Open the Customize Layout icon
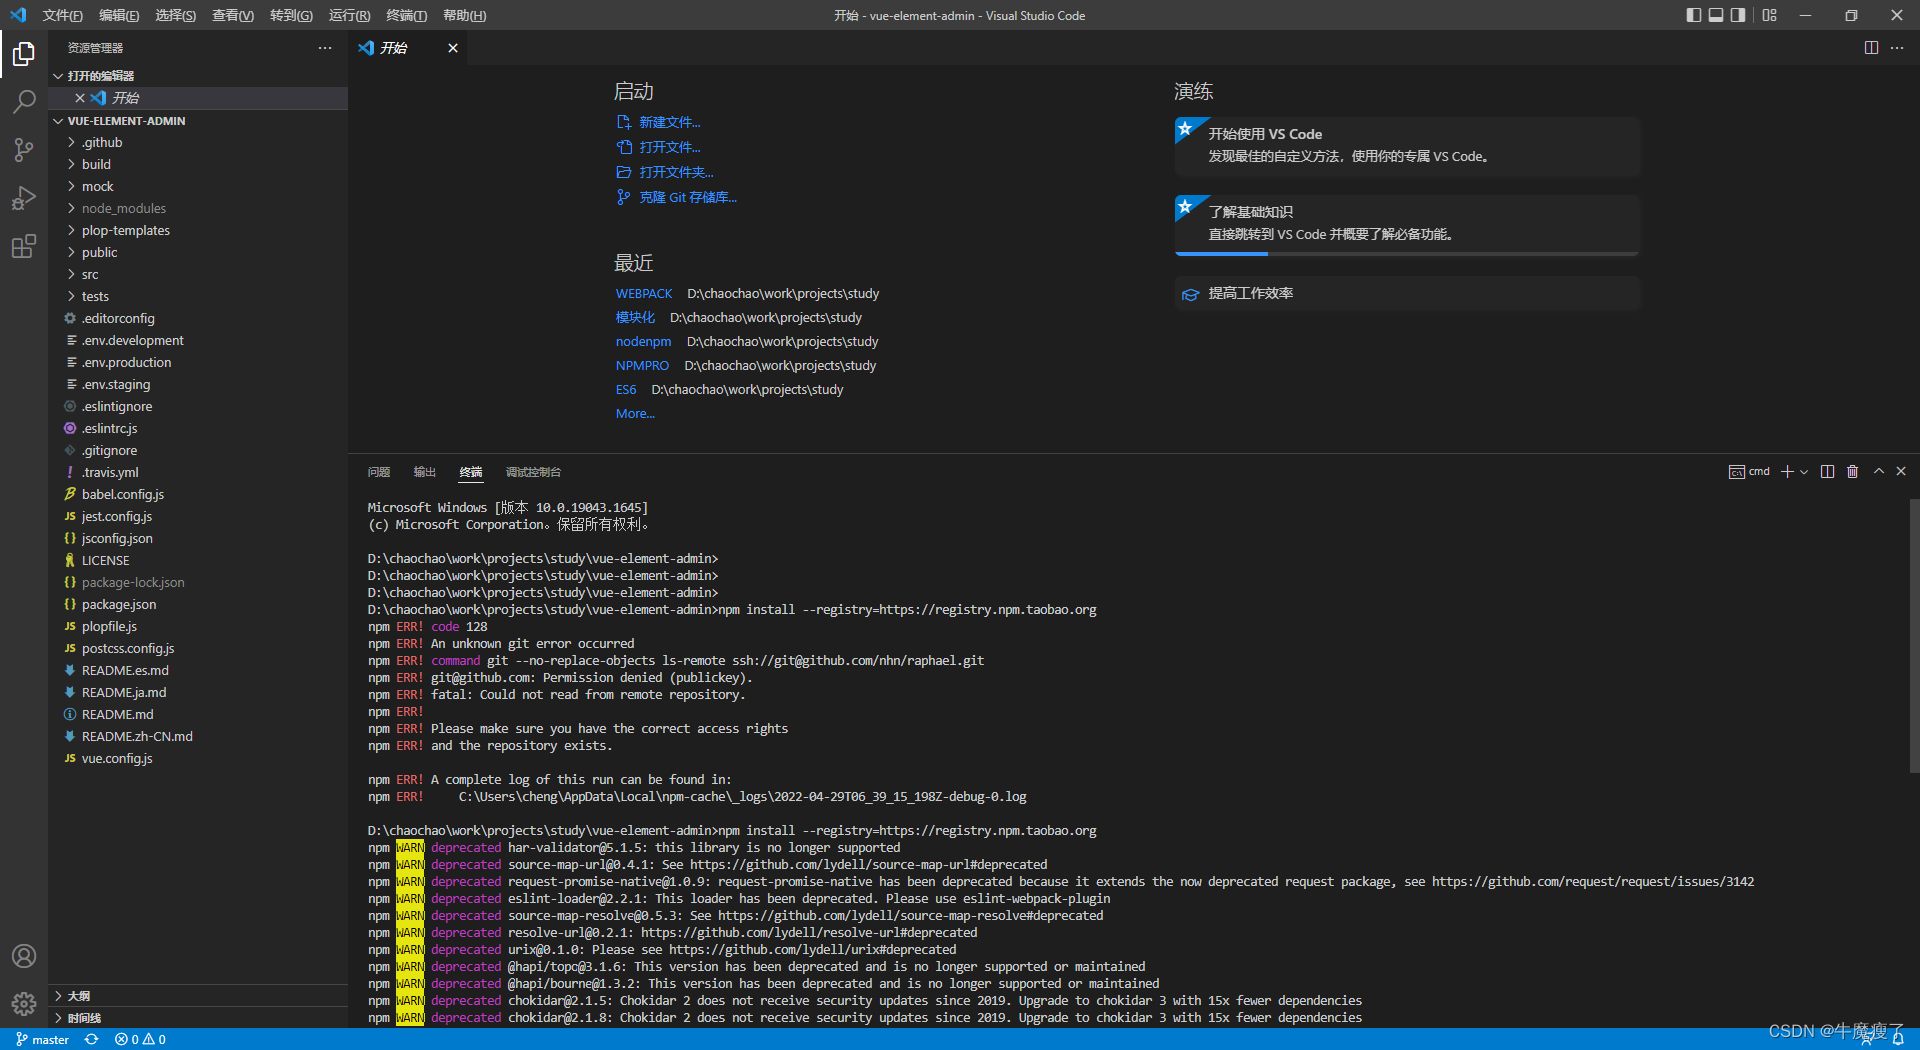The width and height of the screenshot is (1920, 1050). pyautogui.click(x=1770, y=15)
